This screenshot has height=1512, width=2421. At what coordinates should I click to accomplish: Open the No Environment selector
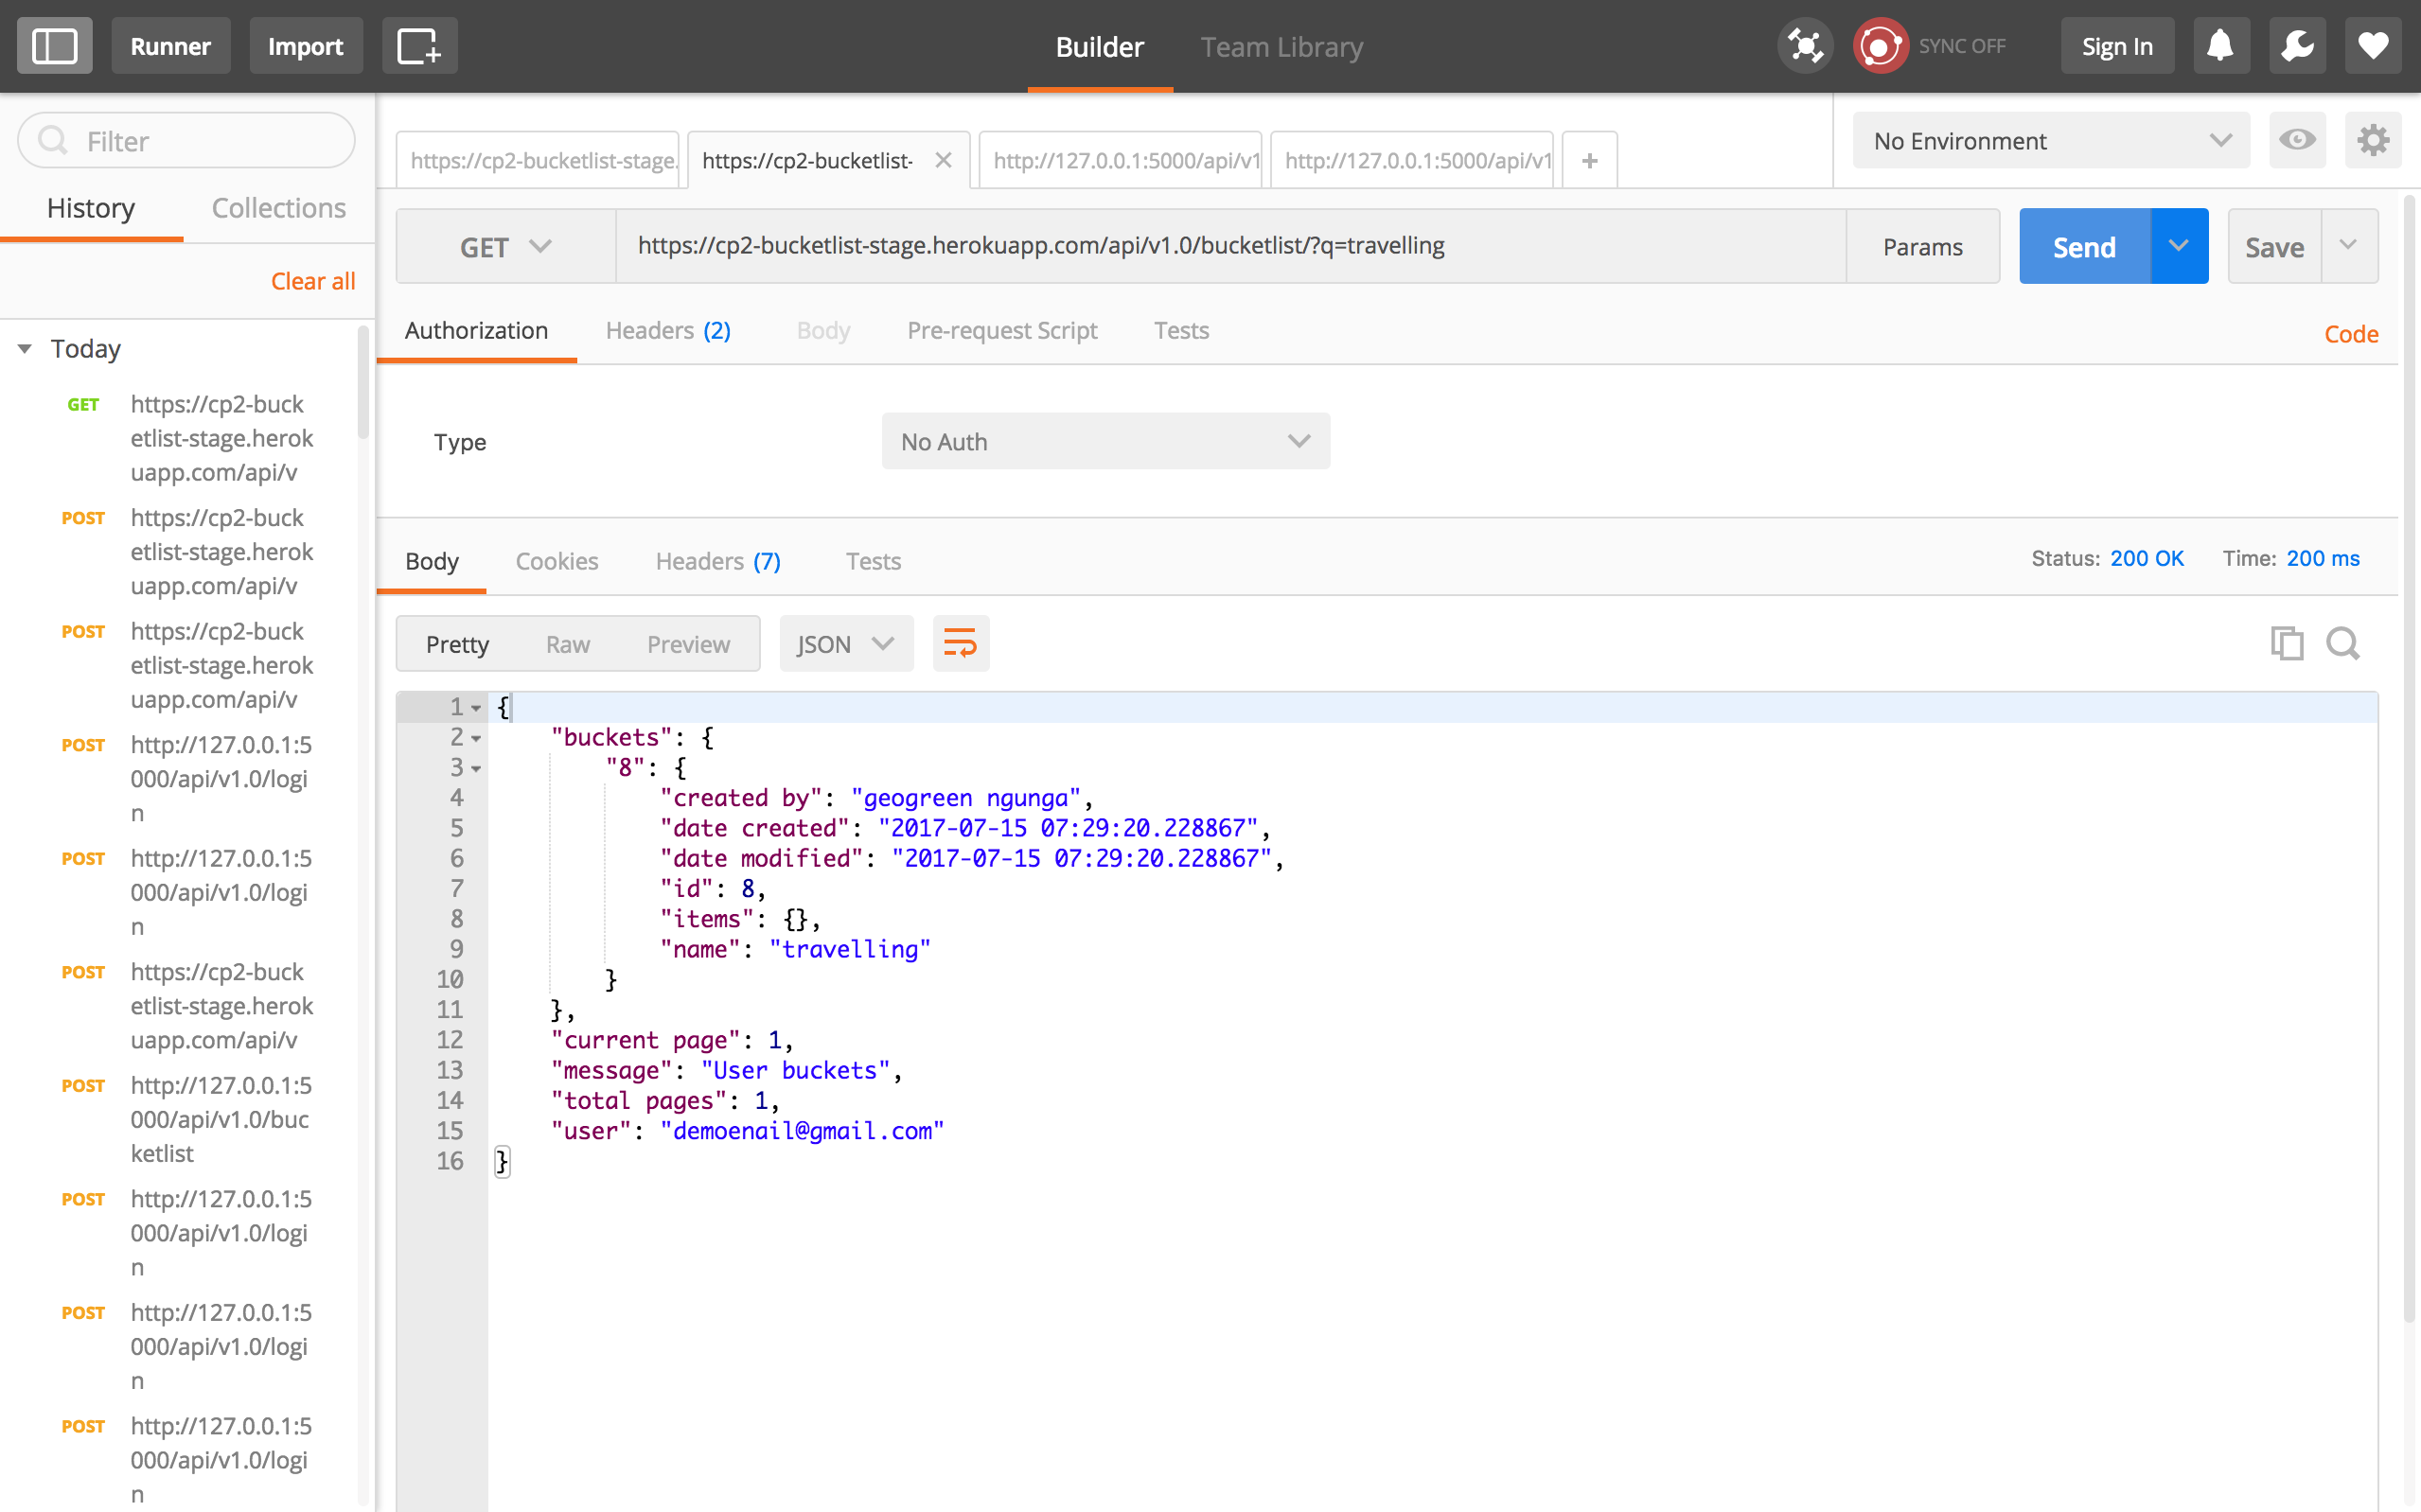2050,141
